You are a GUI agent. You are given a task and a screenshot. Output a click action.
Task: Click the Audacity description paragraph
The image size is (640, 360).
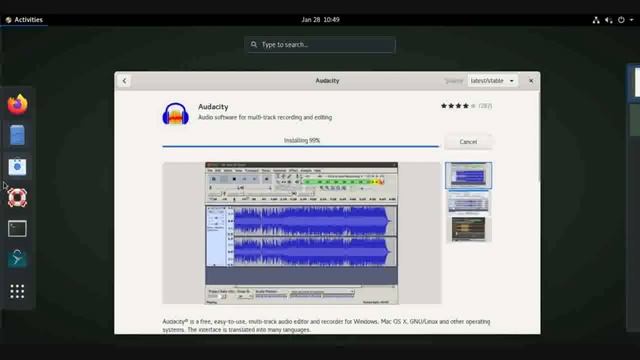point(326,326)
